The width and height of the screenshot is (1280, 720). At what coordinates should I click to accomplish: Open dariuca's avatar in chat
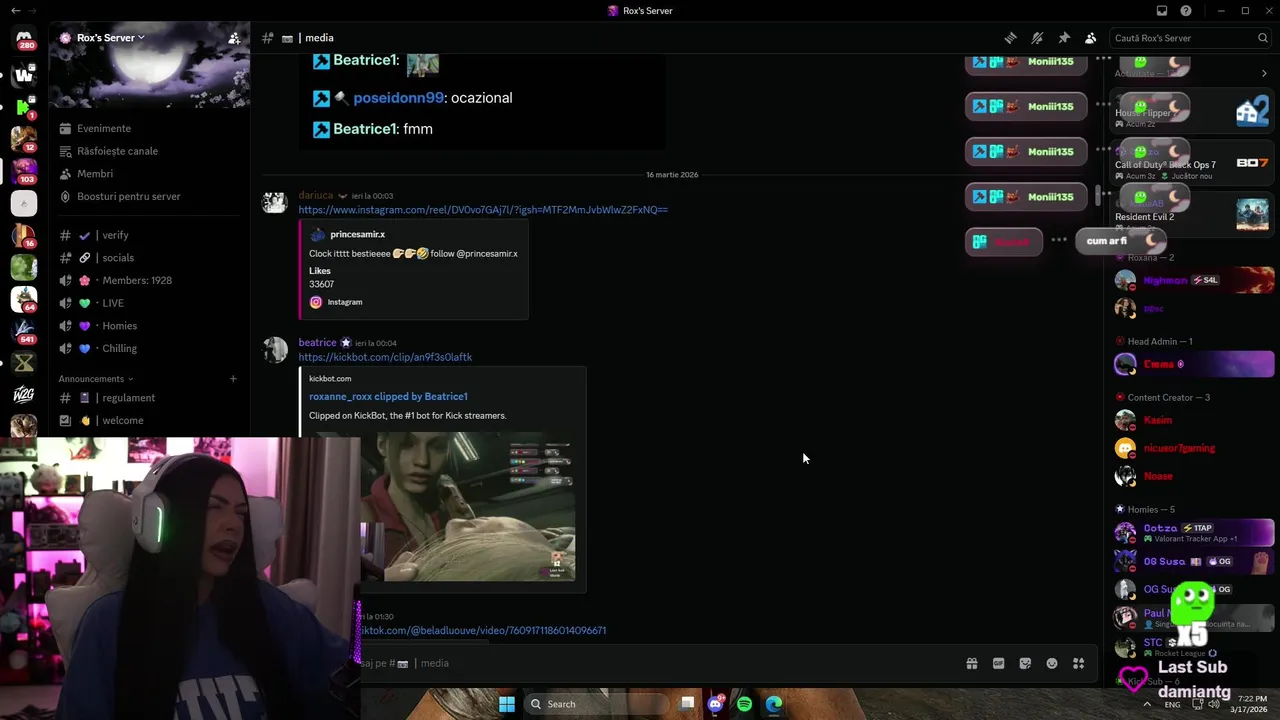(x=275, y=203)
